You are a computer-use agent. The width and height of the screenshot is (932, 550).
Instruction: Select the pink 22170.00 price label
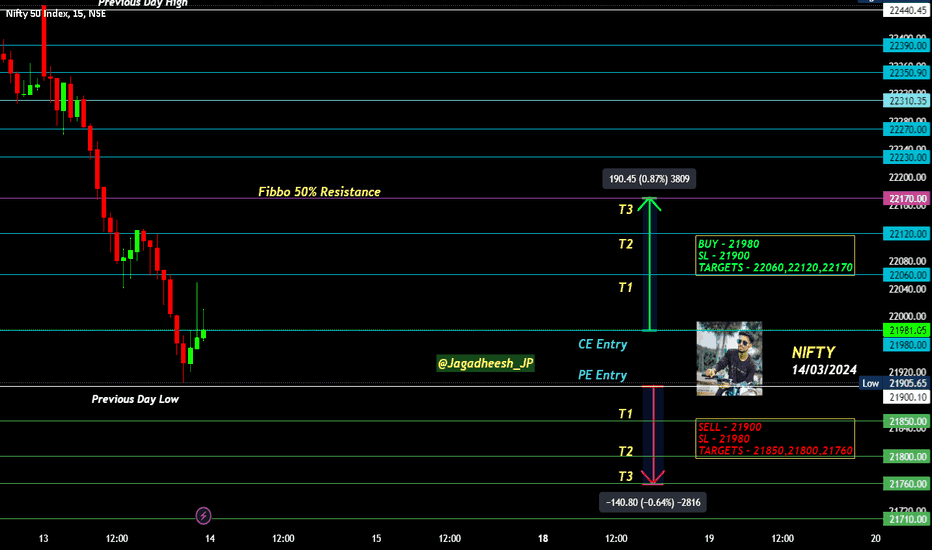(906, 199)
